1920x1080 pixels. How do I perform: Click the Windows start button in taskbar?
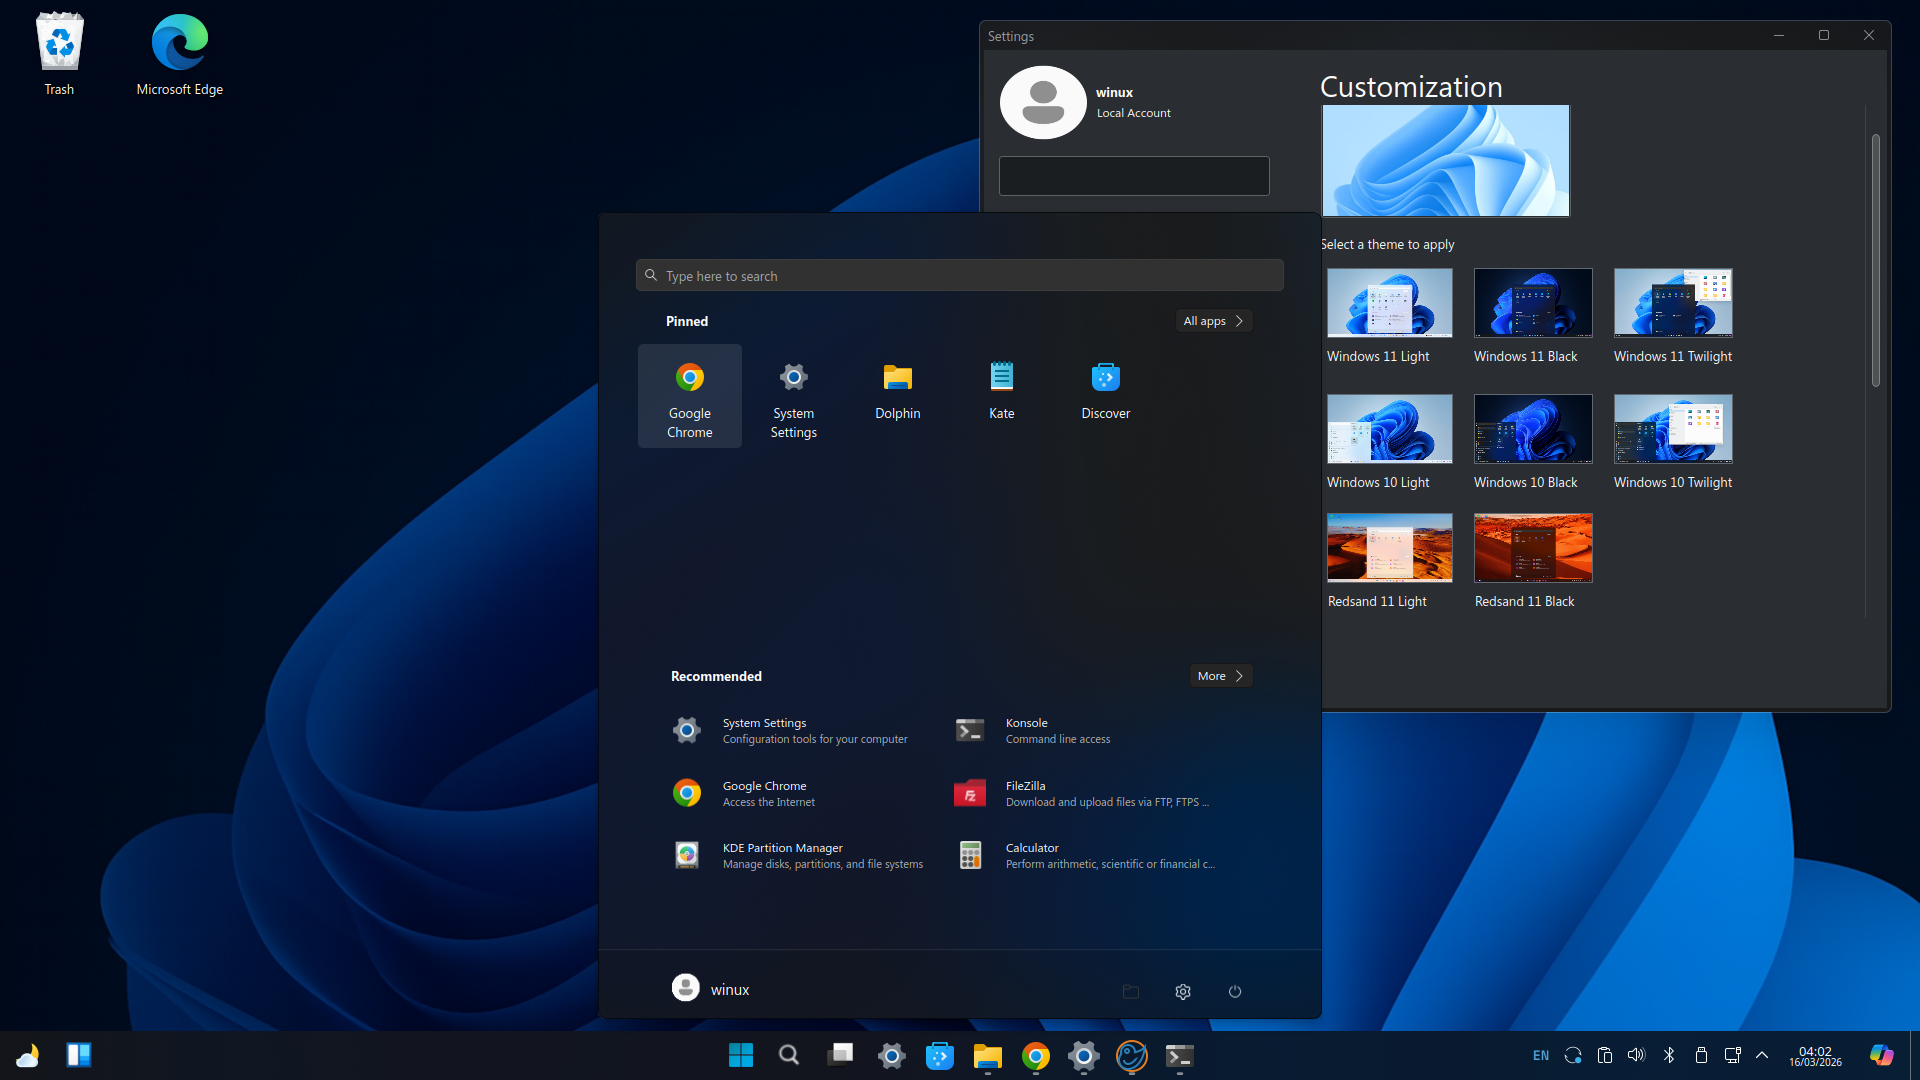click(741, 1055)
